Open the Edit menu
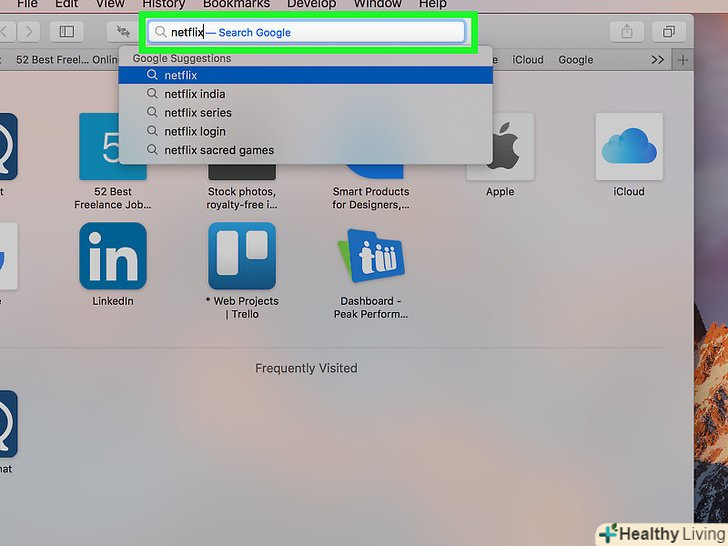The width and height of the screenshot is (728, 546). (x=66, y=4)
